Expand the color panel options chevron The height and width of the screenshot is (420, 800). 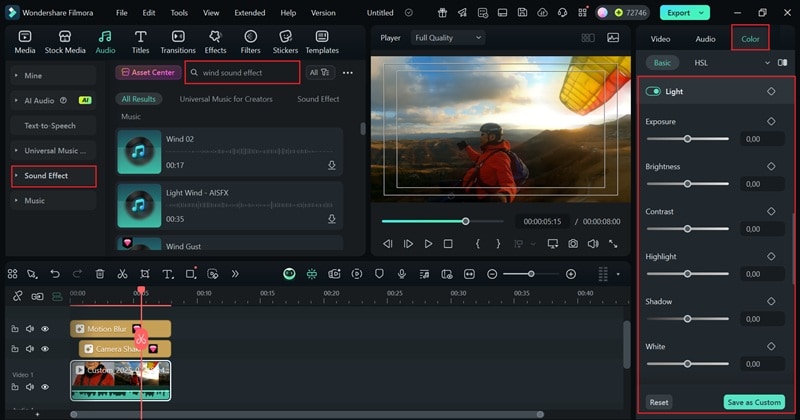pos(767,63)
